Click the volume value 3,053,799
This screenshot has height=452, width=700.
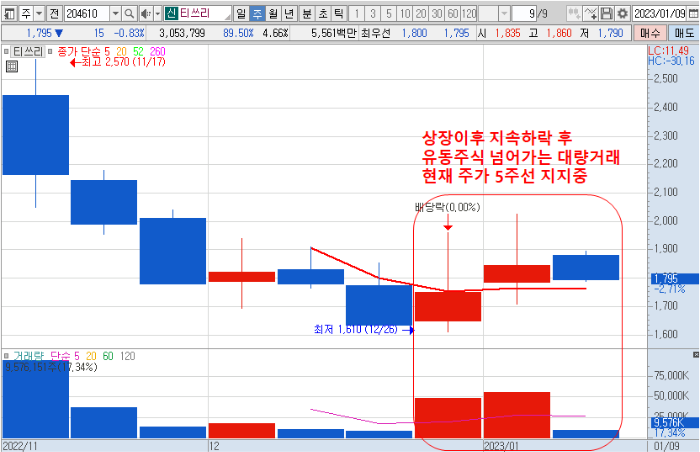[182, 33]
